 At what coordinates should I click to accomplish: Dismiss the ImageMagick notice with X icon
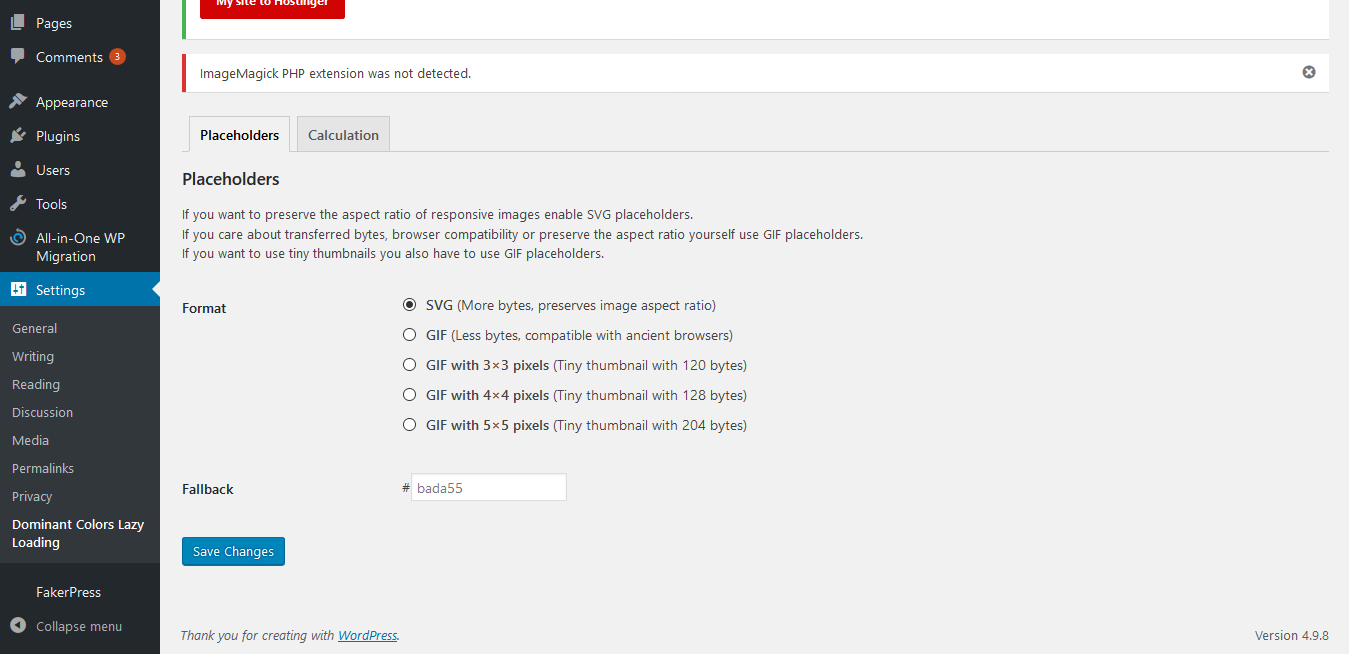pyautogui.click(x=1309, y=72)
